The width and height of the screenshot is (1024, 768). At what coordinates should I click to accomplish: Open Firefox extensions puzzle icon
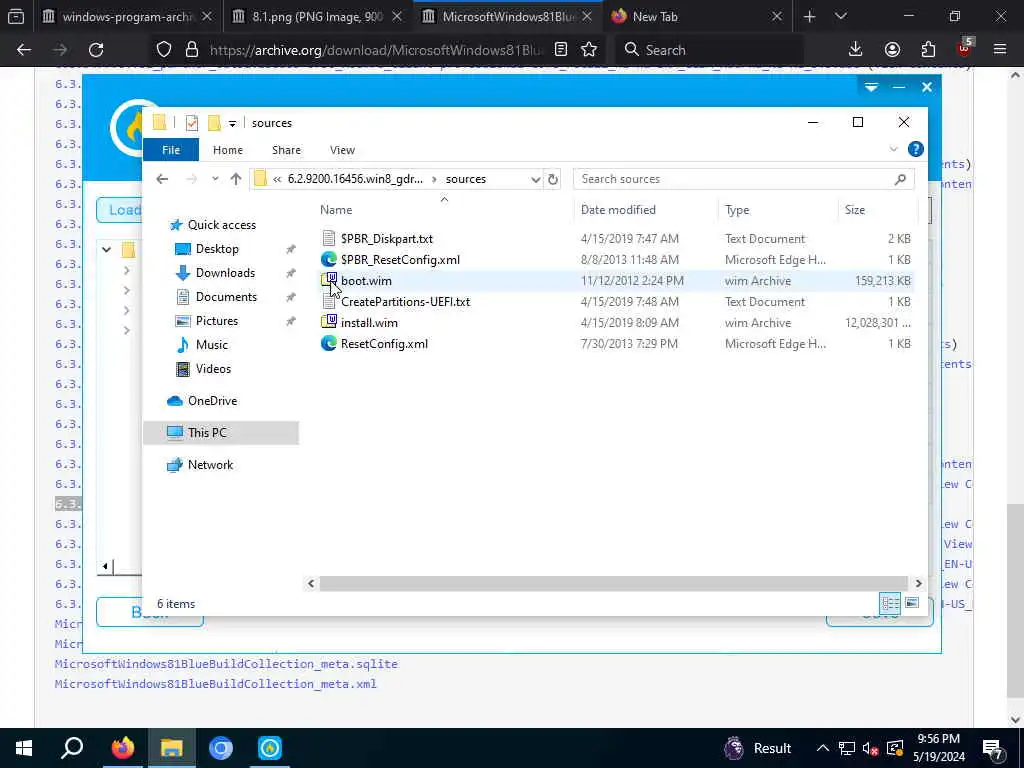pyautogui.click(x=928, y=50)
